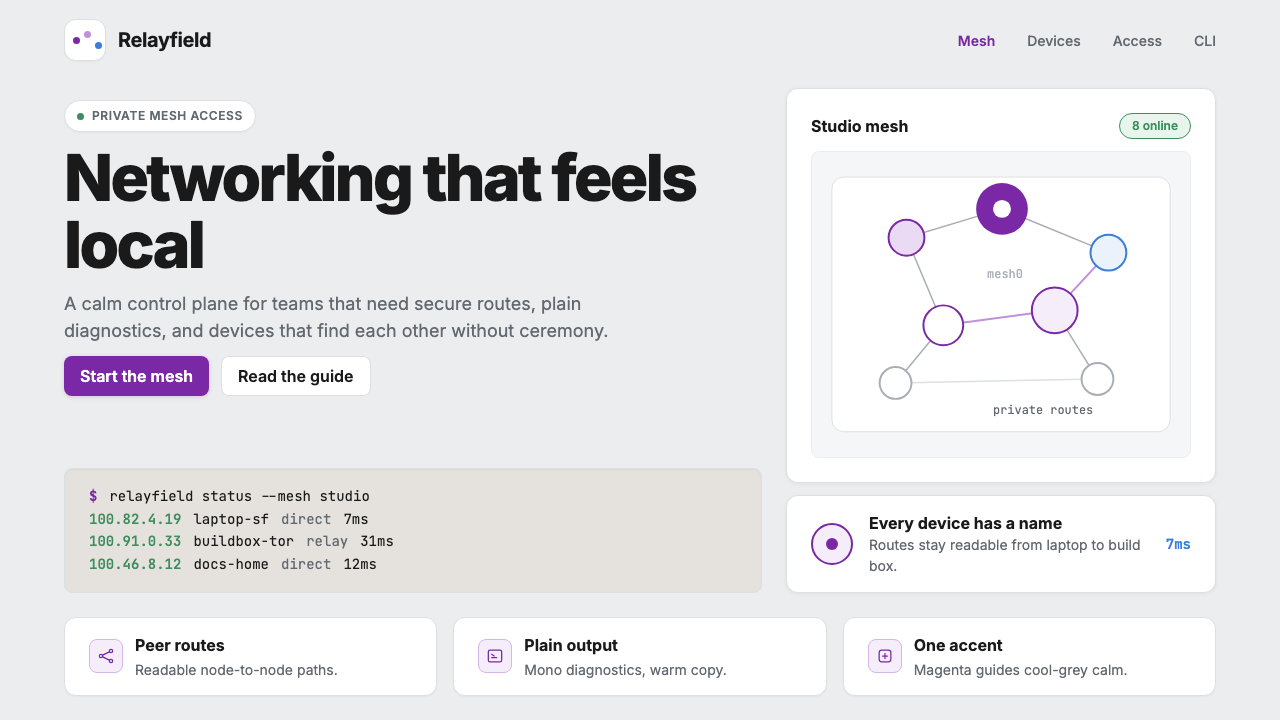
Task: Select the filled purple hub node in mesh diagram
Action: click(x=1002, y=209)
